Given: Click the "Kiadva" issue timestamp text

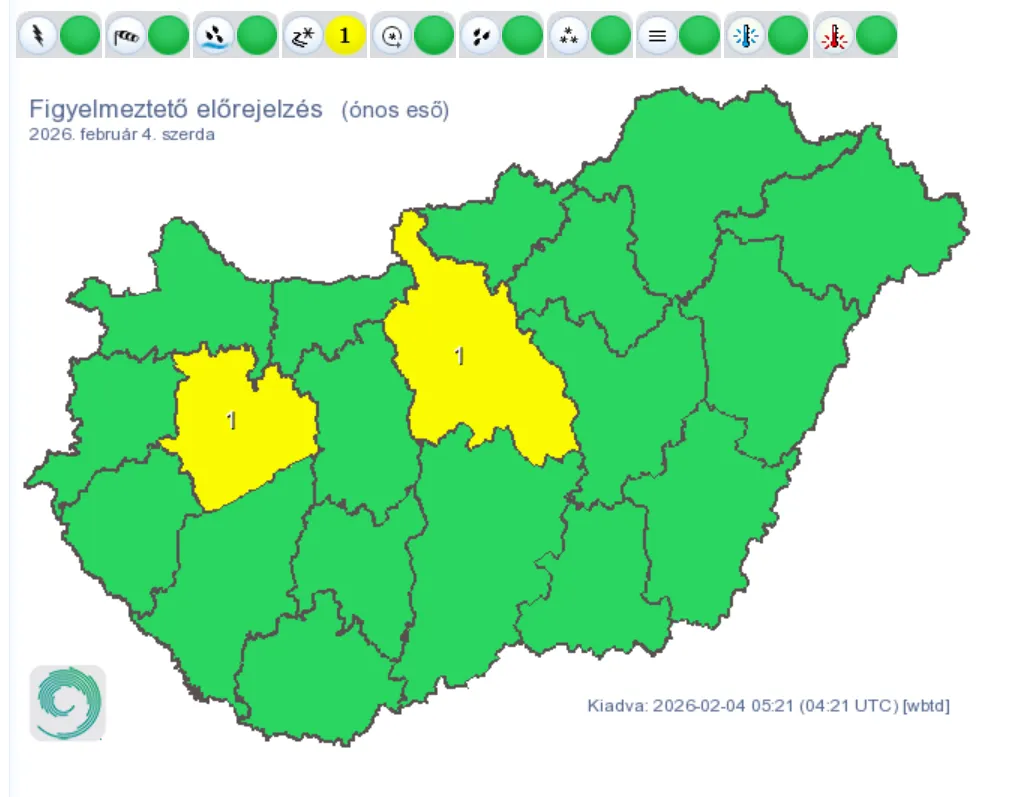Looking at the screenshot, I should tap(768, 706).
